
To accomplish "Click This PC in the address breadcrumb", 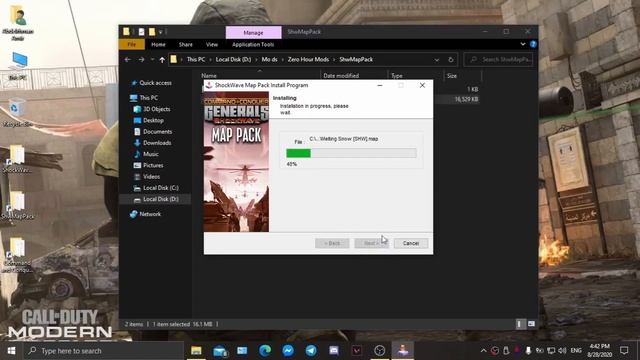I will [x=196, y=60].
